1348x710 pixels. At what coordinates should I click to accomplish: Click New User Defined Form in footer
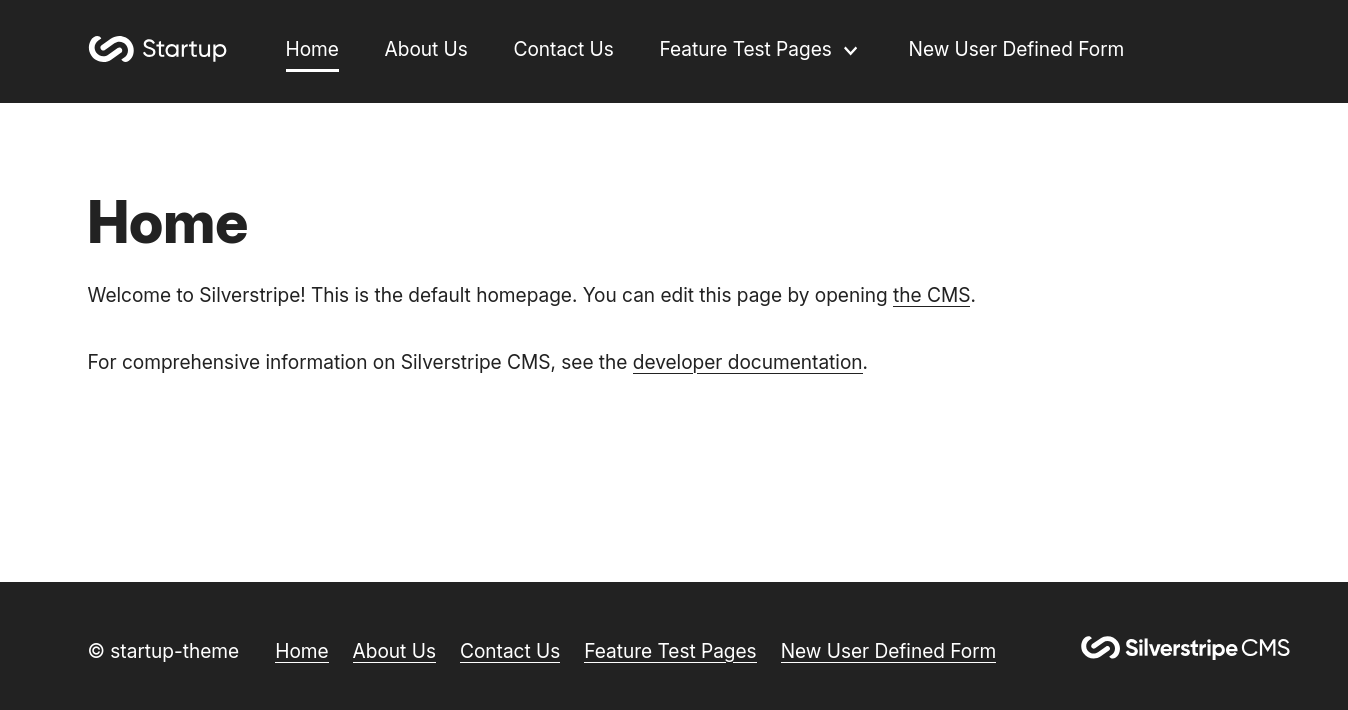click(888, 651)
